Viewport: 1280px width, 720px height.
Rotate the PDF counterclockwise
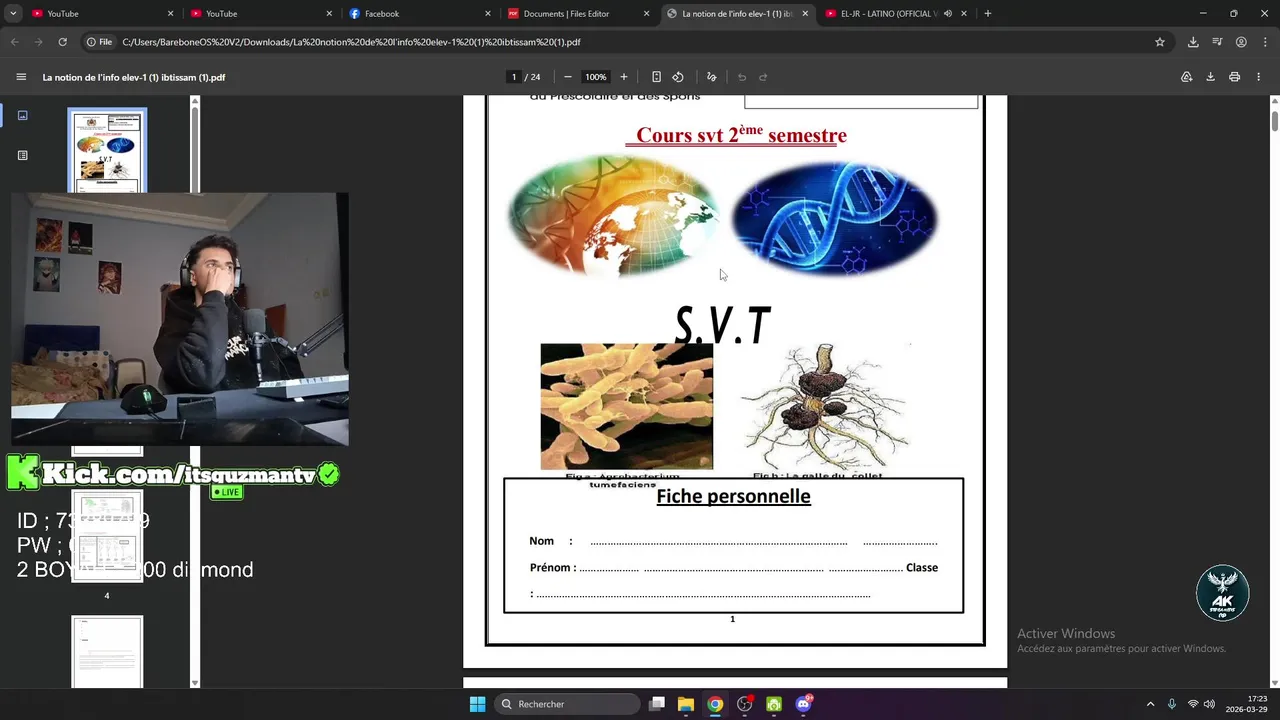tap(678, 77)
